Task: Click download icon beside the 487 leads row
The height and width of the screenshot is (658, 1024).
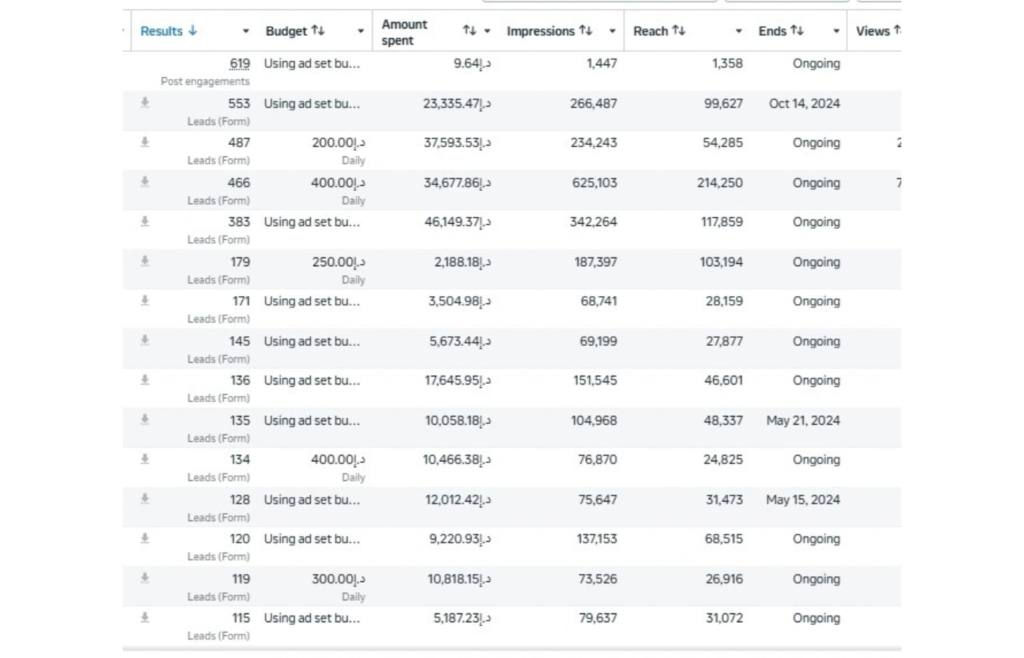Action: [145, 142]
